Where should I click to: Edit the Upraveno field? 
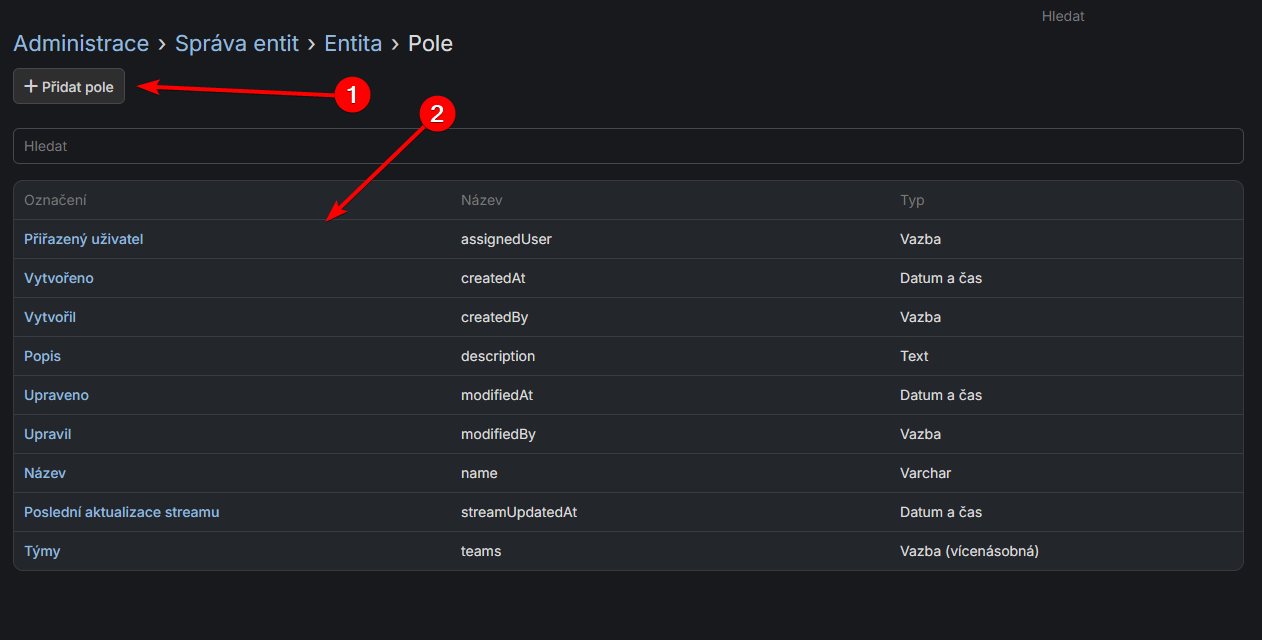pyautogui.click(x=56, y=395)
